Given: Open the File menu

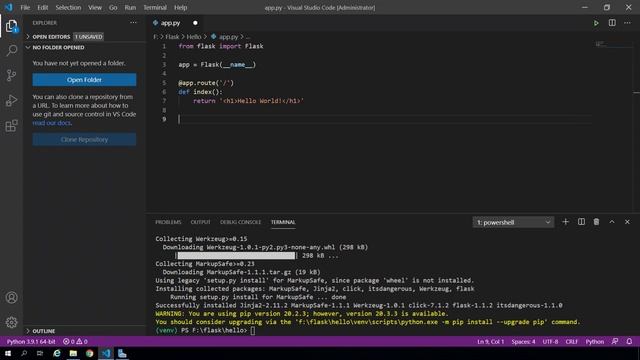Looking at the screenshot, I should pos(25,7).
